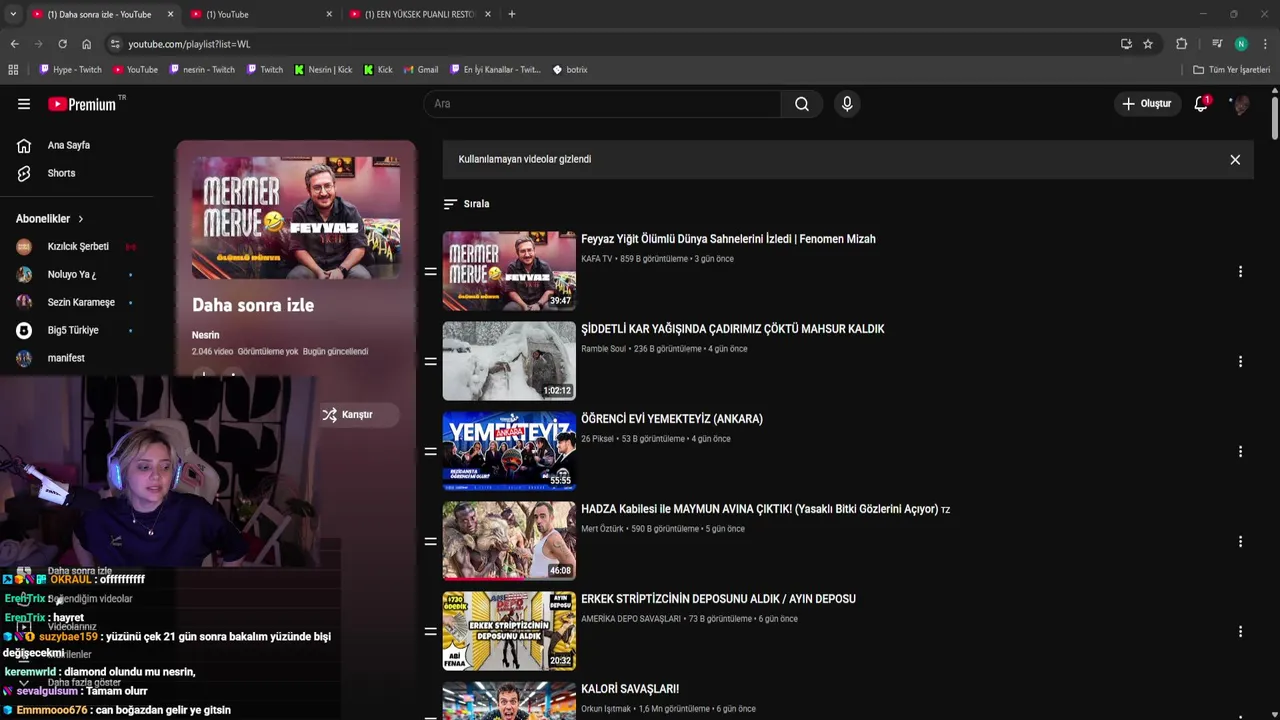Click reorder handle of ŞİDDETLİ KAR video

click(430, 362)
